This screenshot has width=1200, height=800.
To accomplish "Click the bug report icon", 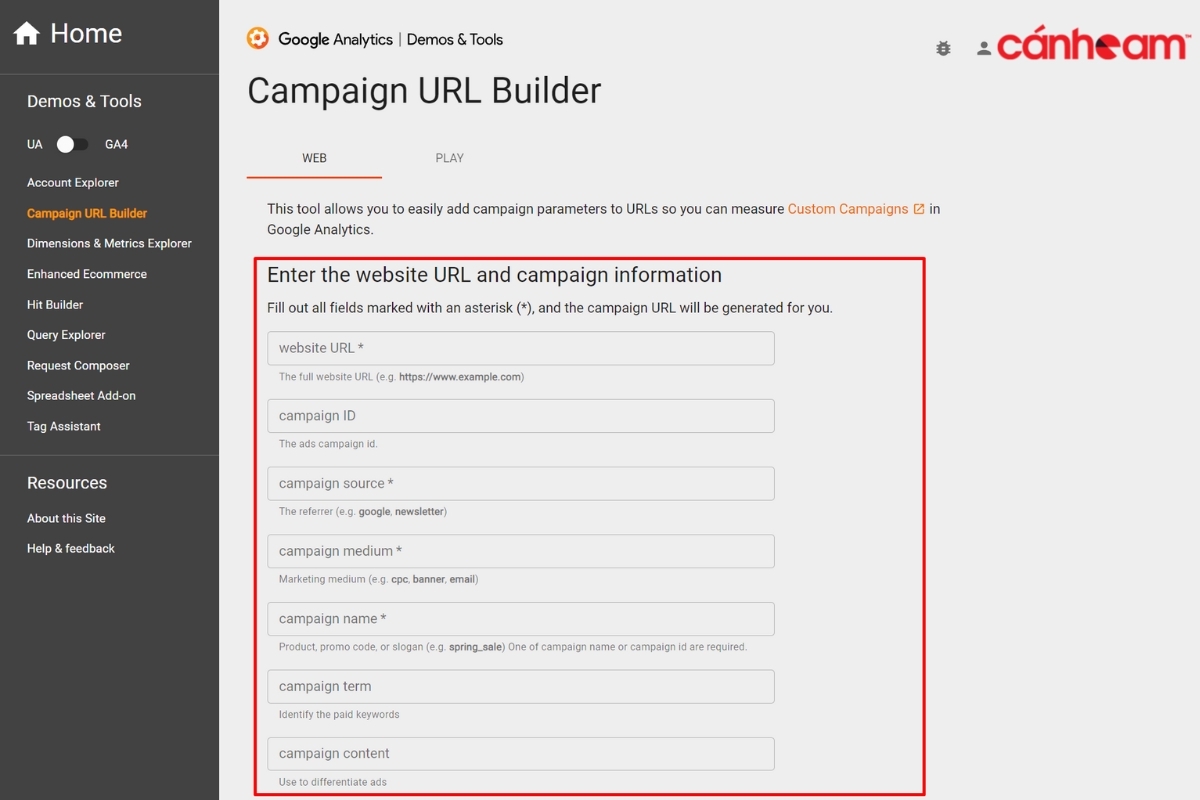I will click(x=943, y=48).
